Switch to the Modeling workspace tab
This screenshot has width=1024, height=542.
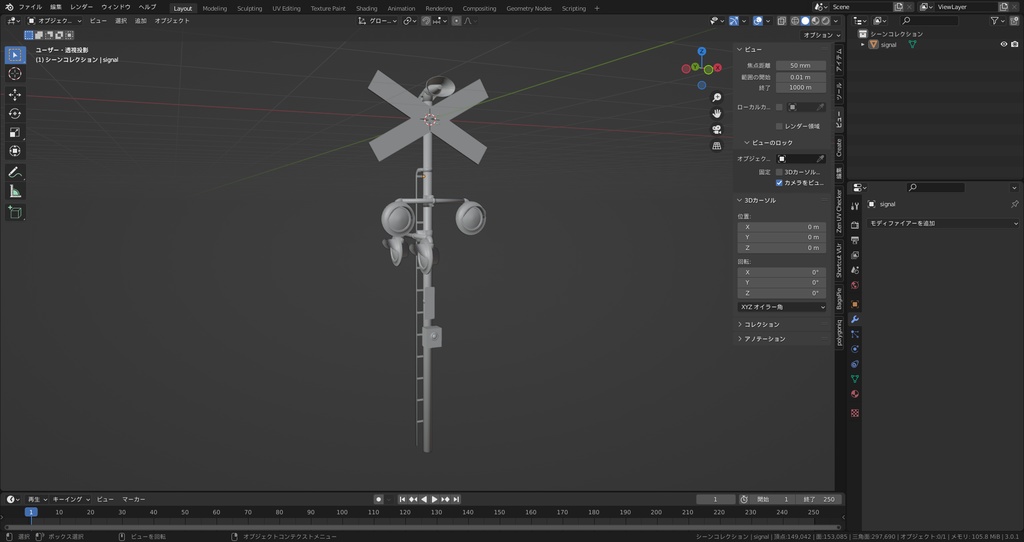(214, 8)
